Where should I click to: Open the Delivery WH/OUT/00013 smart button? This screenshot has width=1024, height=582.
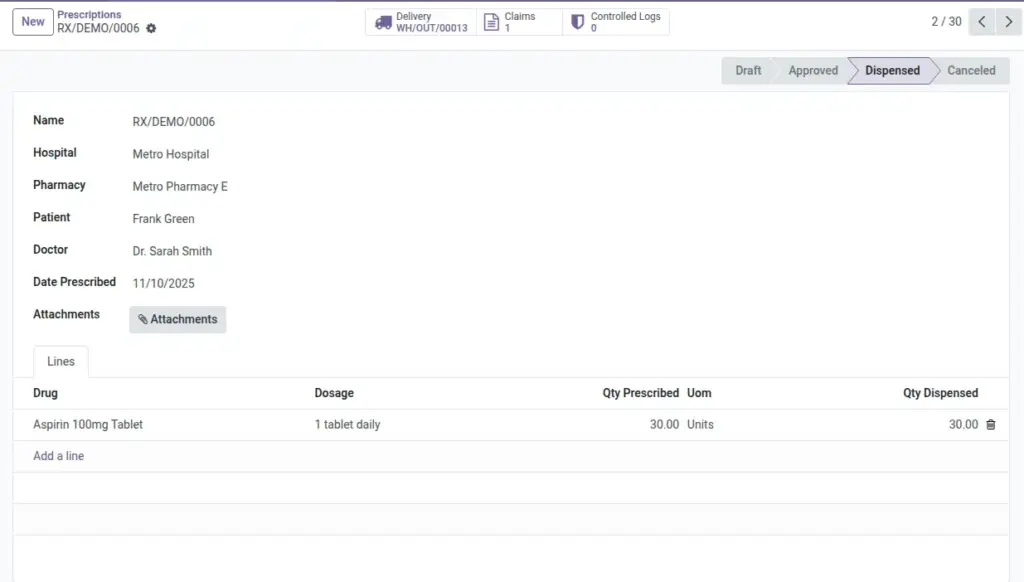pos(421,22)
